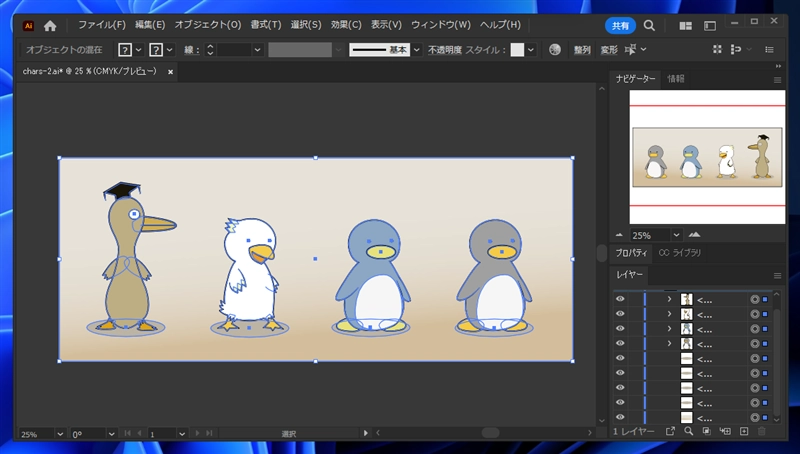Open the 効果(C) menu

tap(346, 25)
